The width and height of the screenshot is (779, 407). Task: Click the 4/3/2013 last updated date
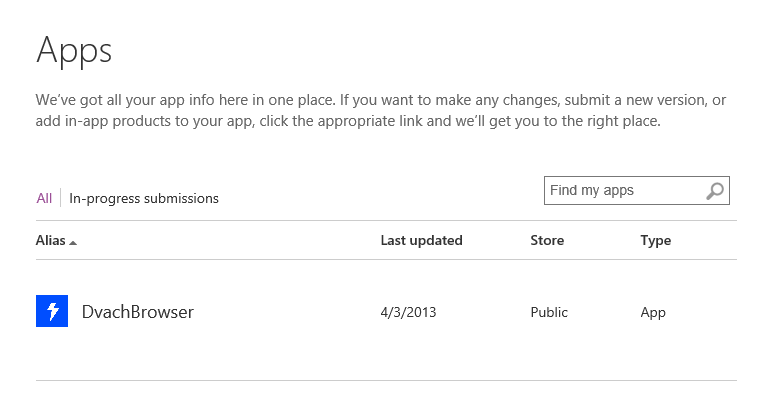pos(408,312)
